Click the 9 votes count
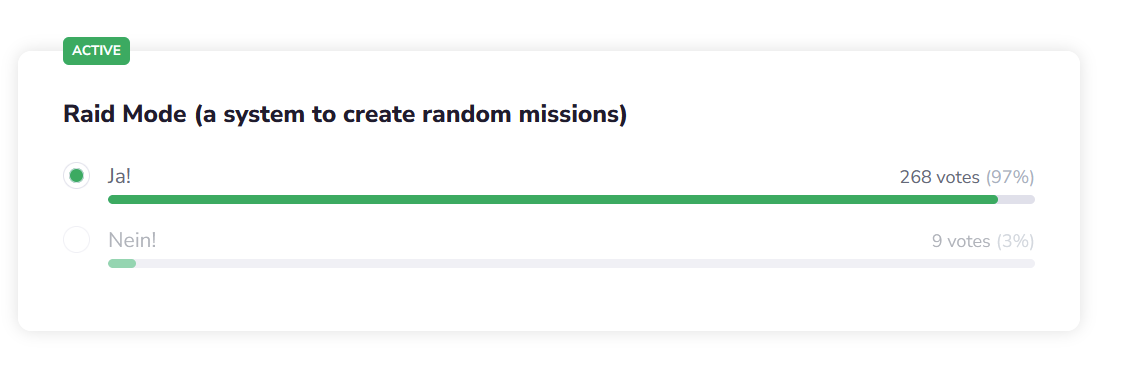 tap(961, 241)
